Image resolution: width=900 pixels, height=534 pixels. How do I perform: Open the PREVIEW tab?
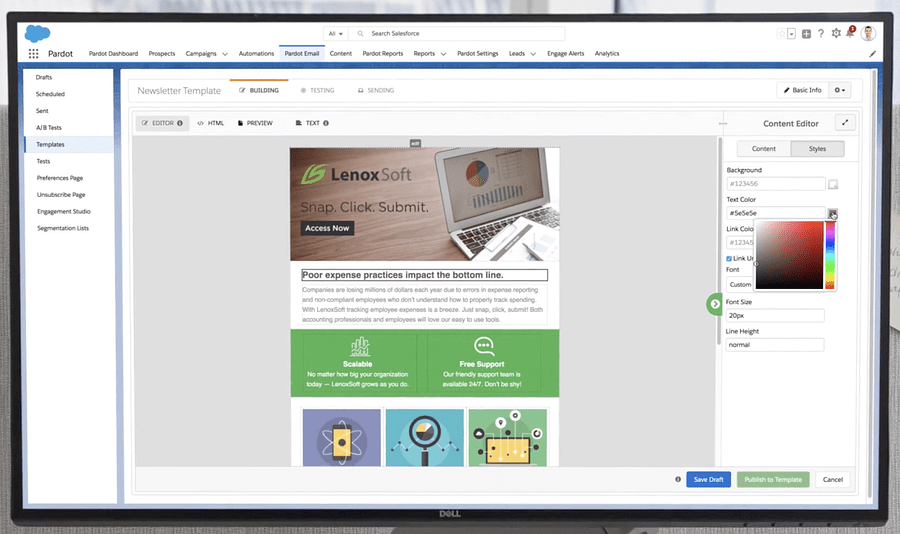[x=255, y=123]
